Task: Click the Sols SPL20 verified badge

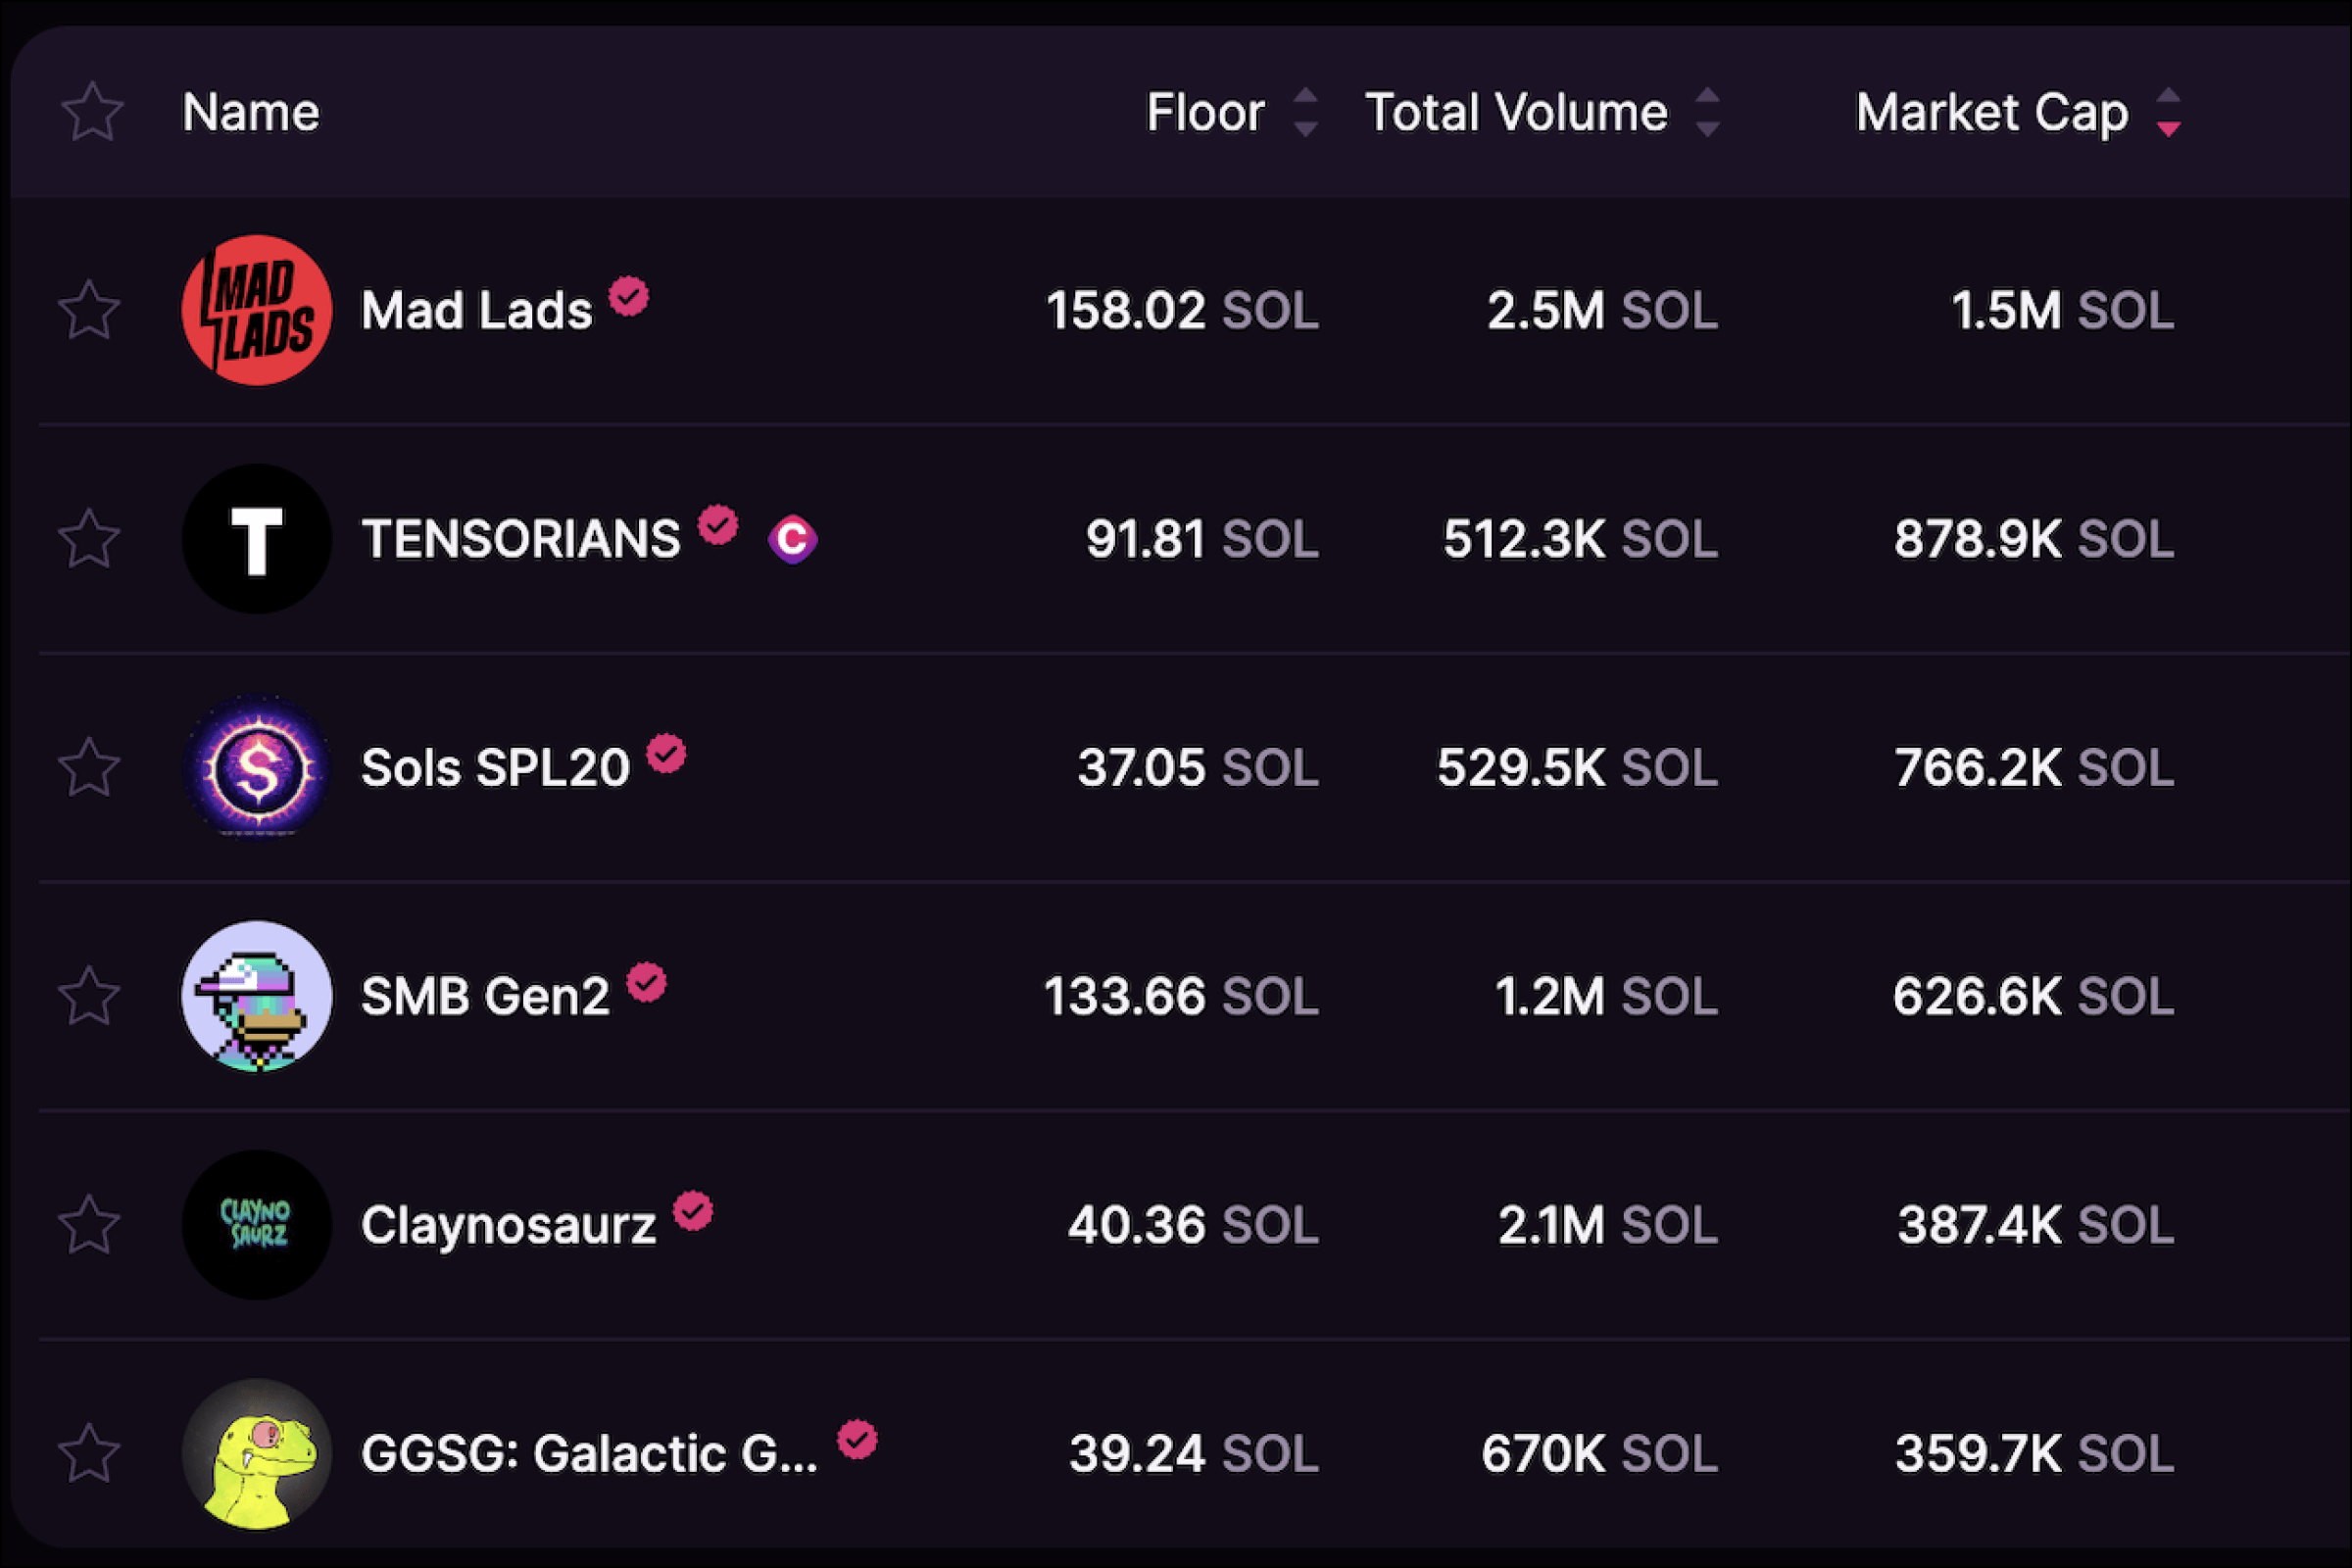Action: pos(666,754)
